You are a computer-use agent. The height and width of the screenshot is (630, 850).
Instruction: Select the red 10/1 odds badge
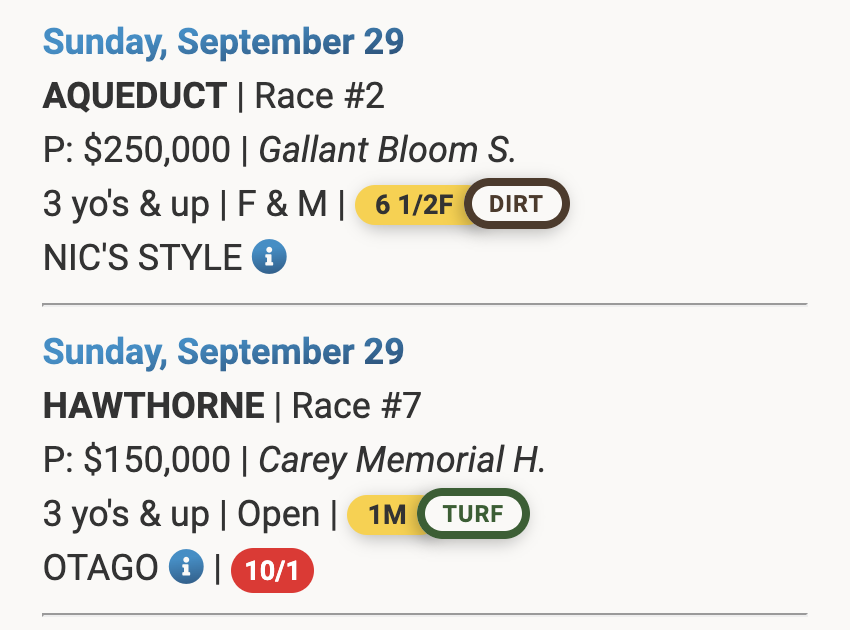(272, 570)
